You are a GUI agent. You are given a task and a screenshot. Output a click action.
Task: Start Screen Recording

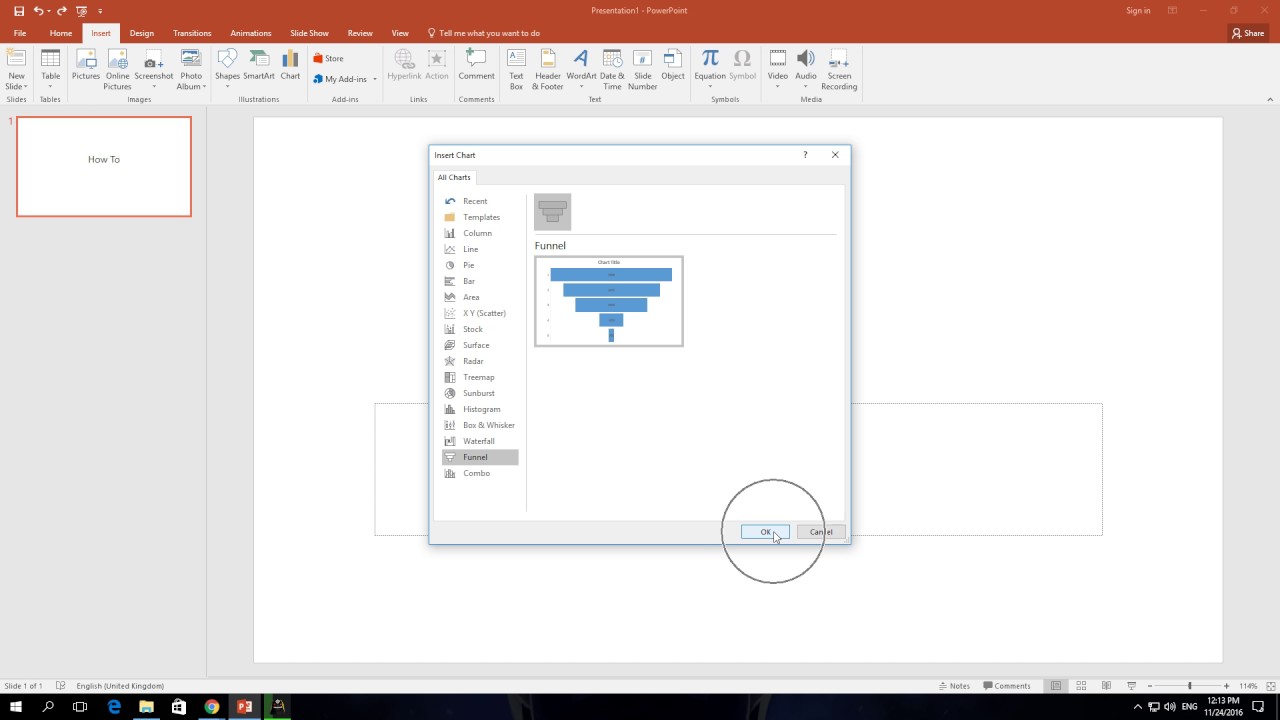(x=839, y=68)
